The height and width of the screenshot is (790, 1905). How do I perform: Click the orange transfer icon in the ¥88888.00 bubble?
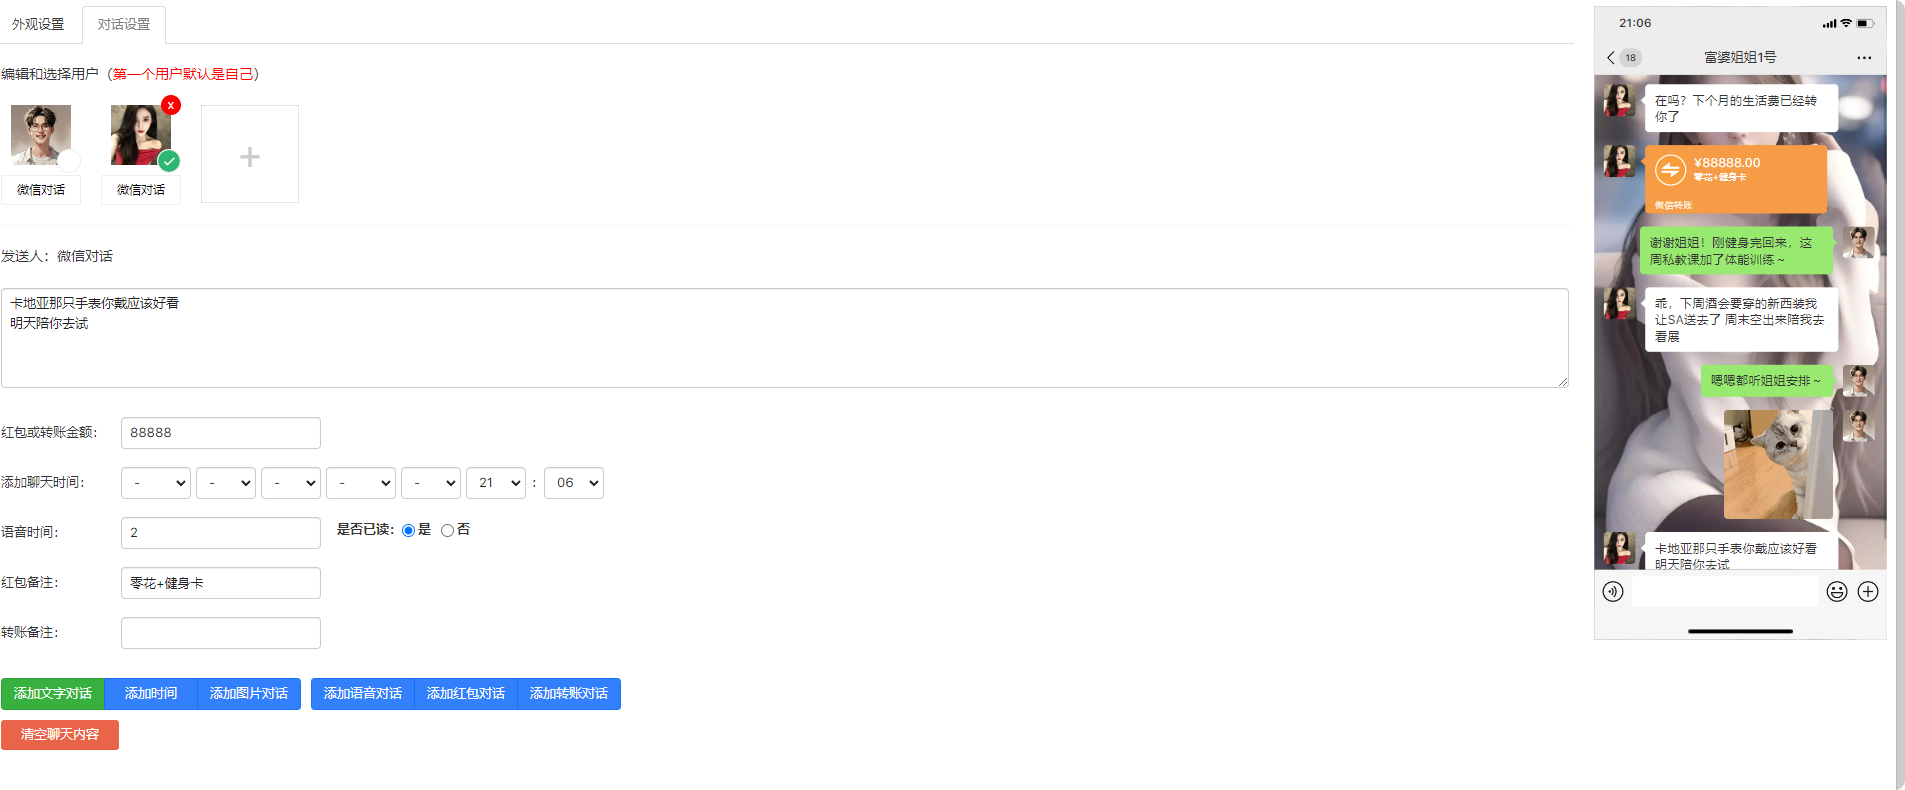point(1670,170)
